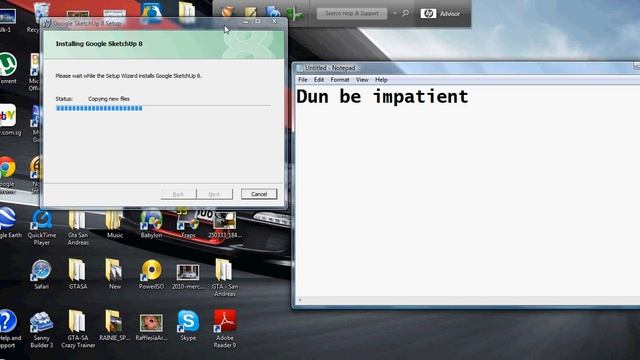640x360 pixels.
Task: Open the Music folder on desktop
Action: click(114, 220)
